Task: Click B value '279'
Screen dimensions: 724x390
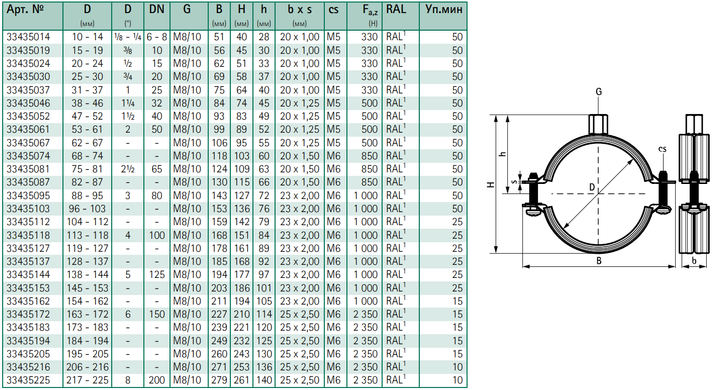Action: pyautogui.click(x=219, y=380)
